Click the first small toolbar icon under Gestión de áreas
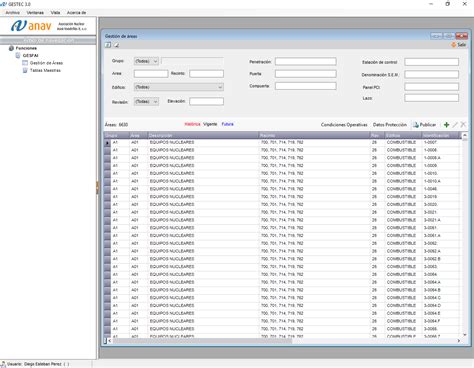 [108, 45]
